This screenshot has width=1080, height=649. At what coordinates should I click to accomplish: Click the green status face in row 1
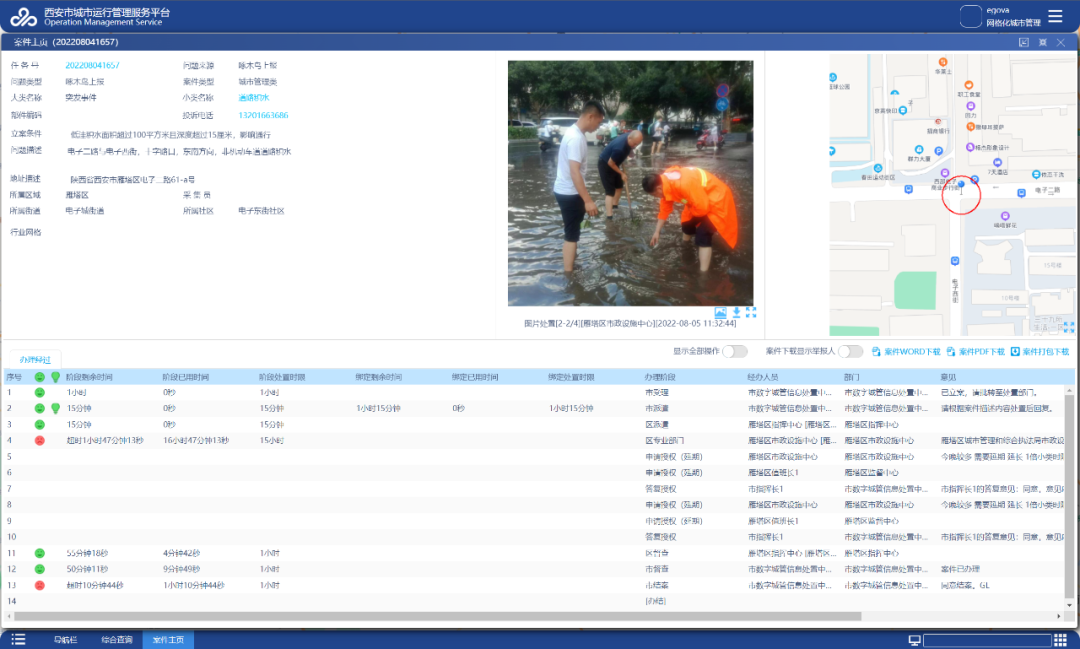click(40, 392)
